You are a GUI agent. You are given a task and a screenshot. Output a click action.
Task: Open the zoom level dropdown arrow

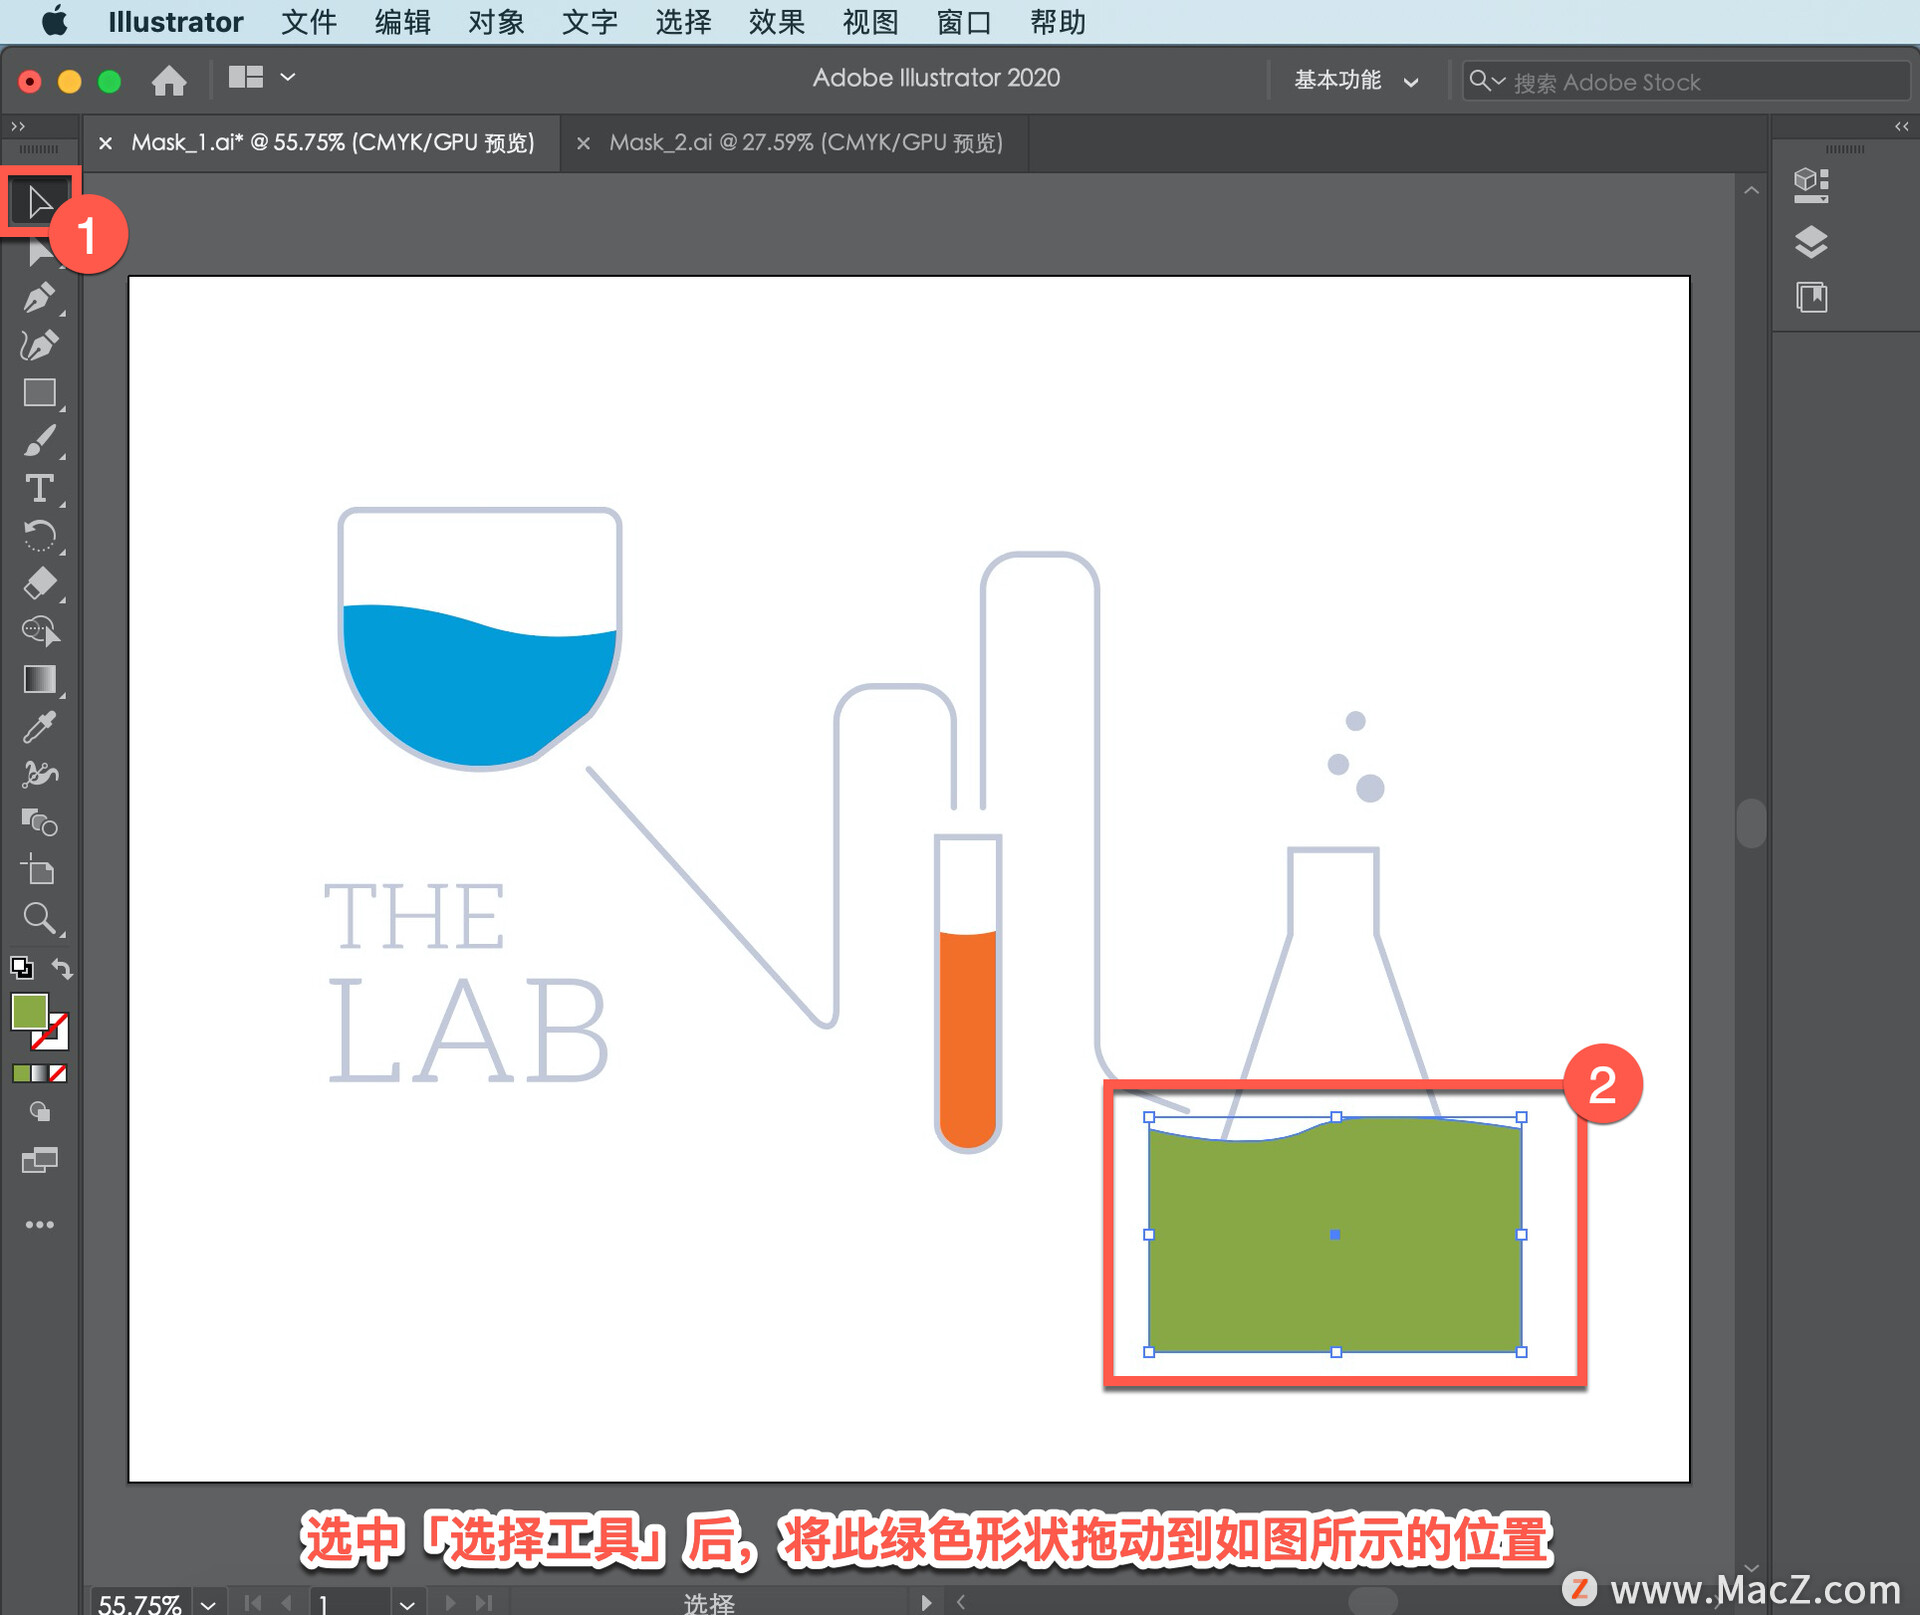208,1603
